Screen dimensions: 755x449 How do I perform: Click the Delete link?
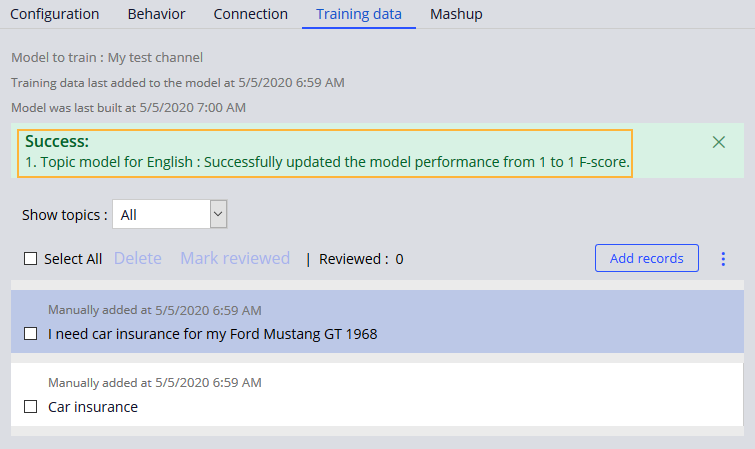pos(138,259)
